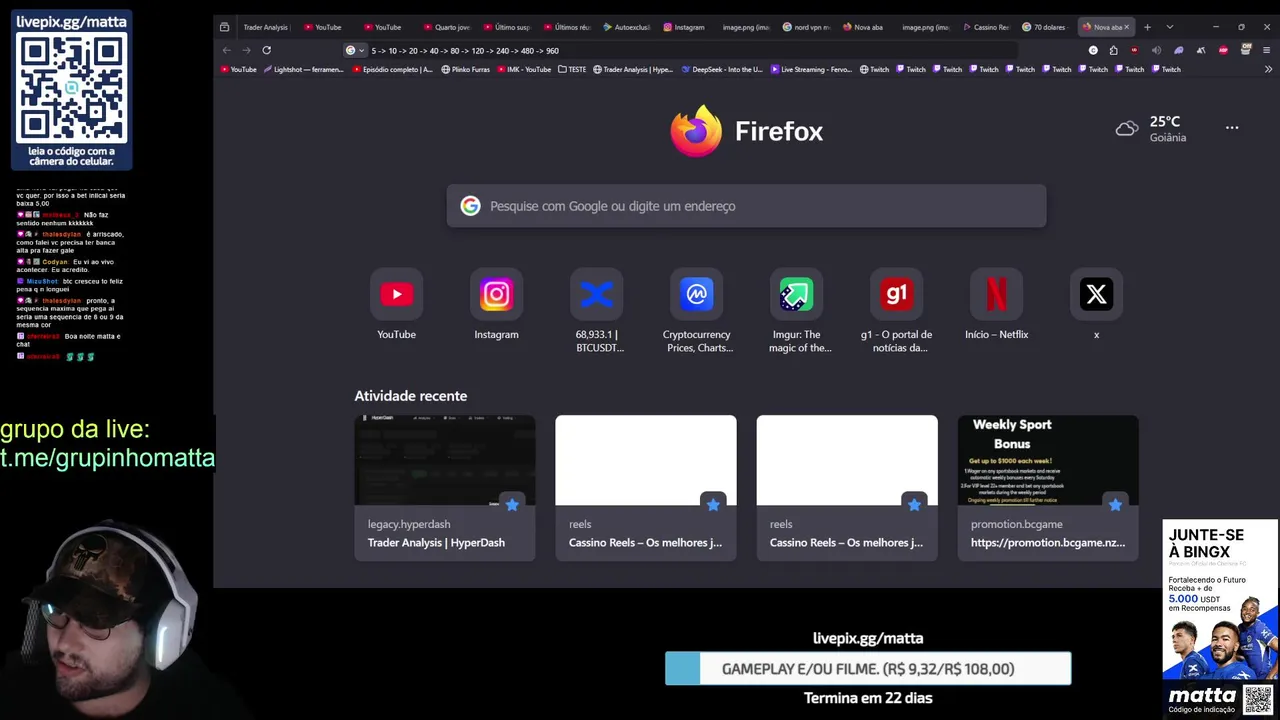
Task: Open the Imgur shortcut tile
Action: pyautogui.click(x=796, y=311)
